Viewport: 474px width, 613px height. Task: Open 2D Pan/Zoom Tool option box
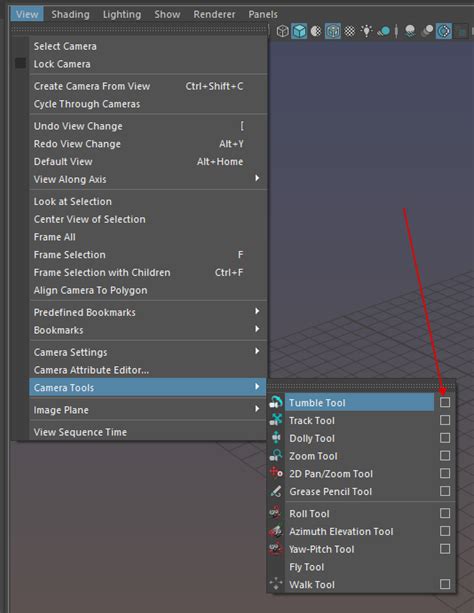445,473
